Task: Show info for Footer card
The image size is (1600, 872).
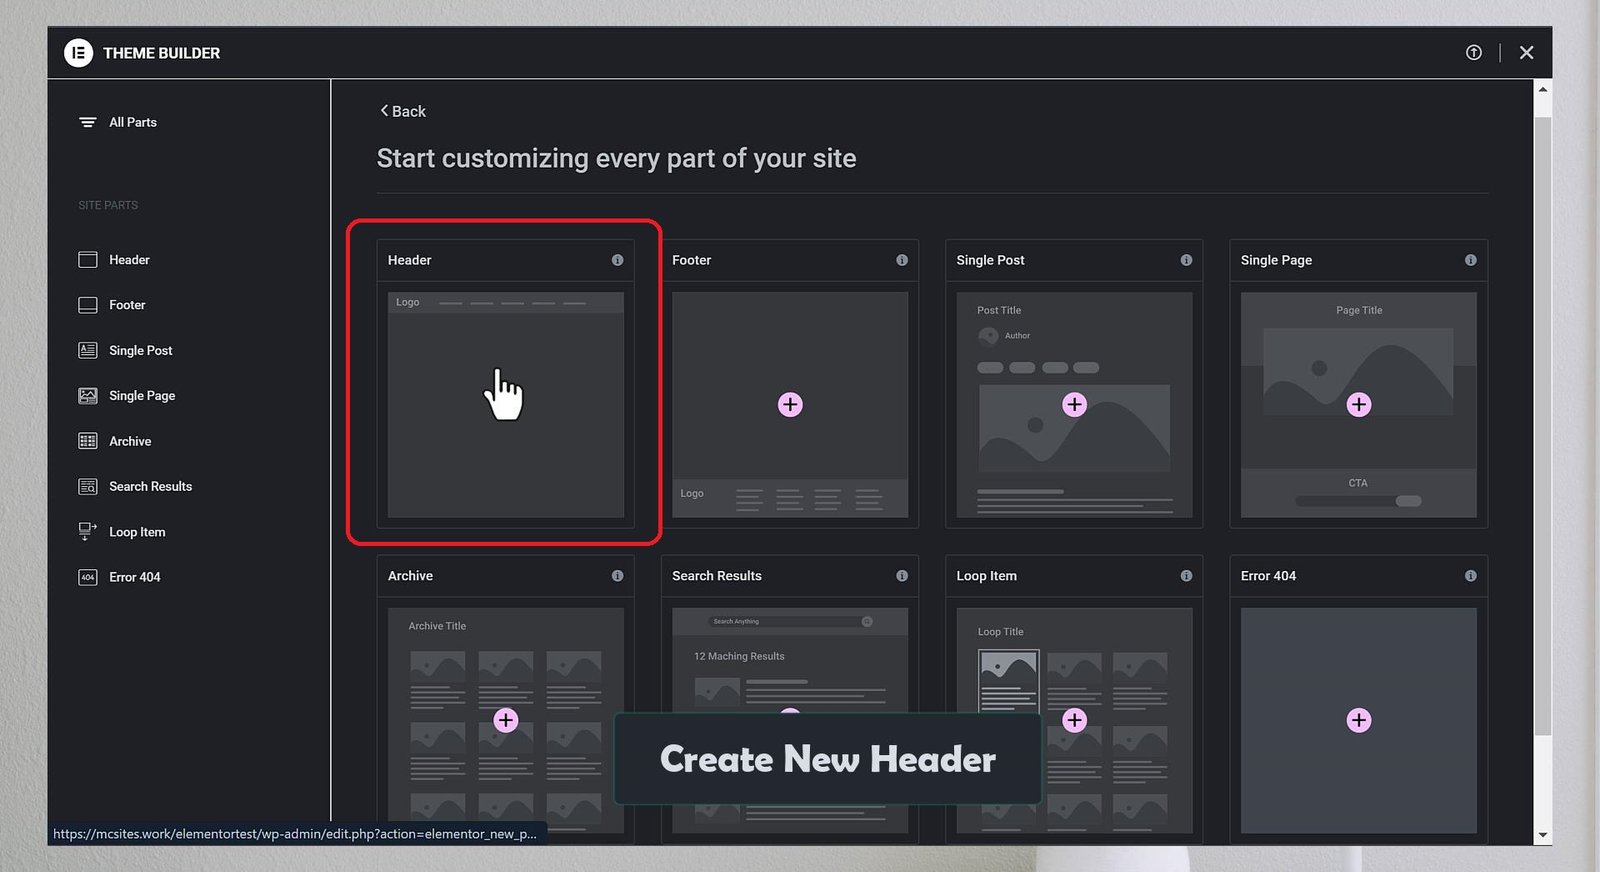Action: [x=902, y=260]
